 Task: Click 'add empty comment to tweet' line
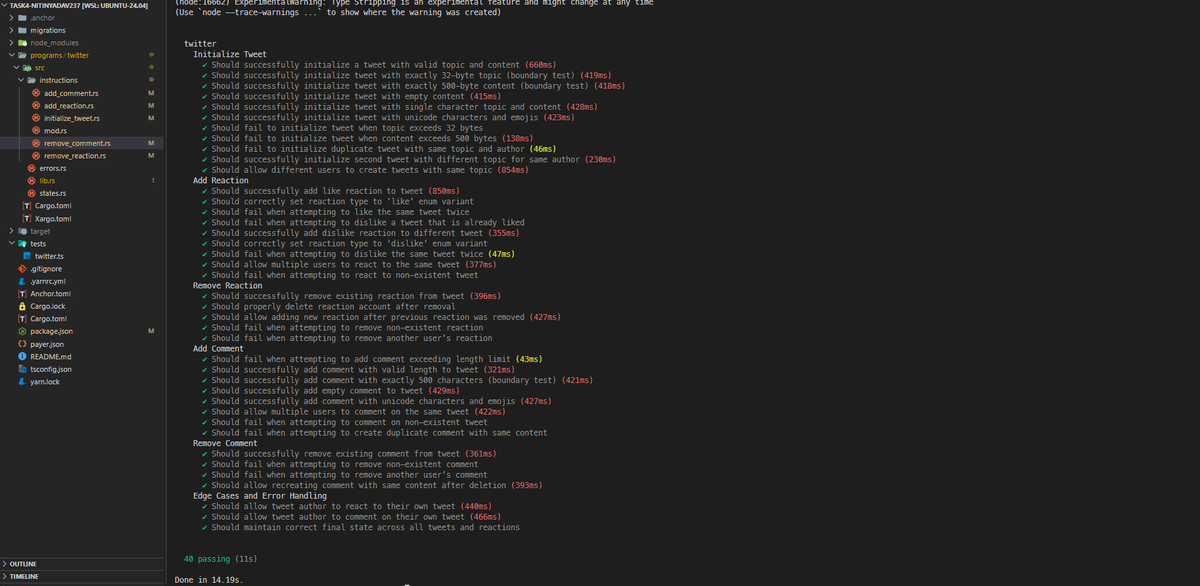[x=330, y=391]
